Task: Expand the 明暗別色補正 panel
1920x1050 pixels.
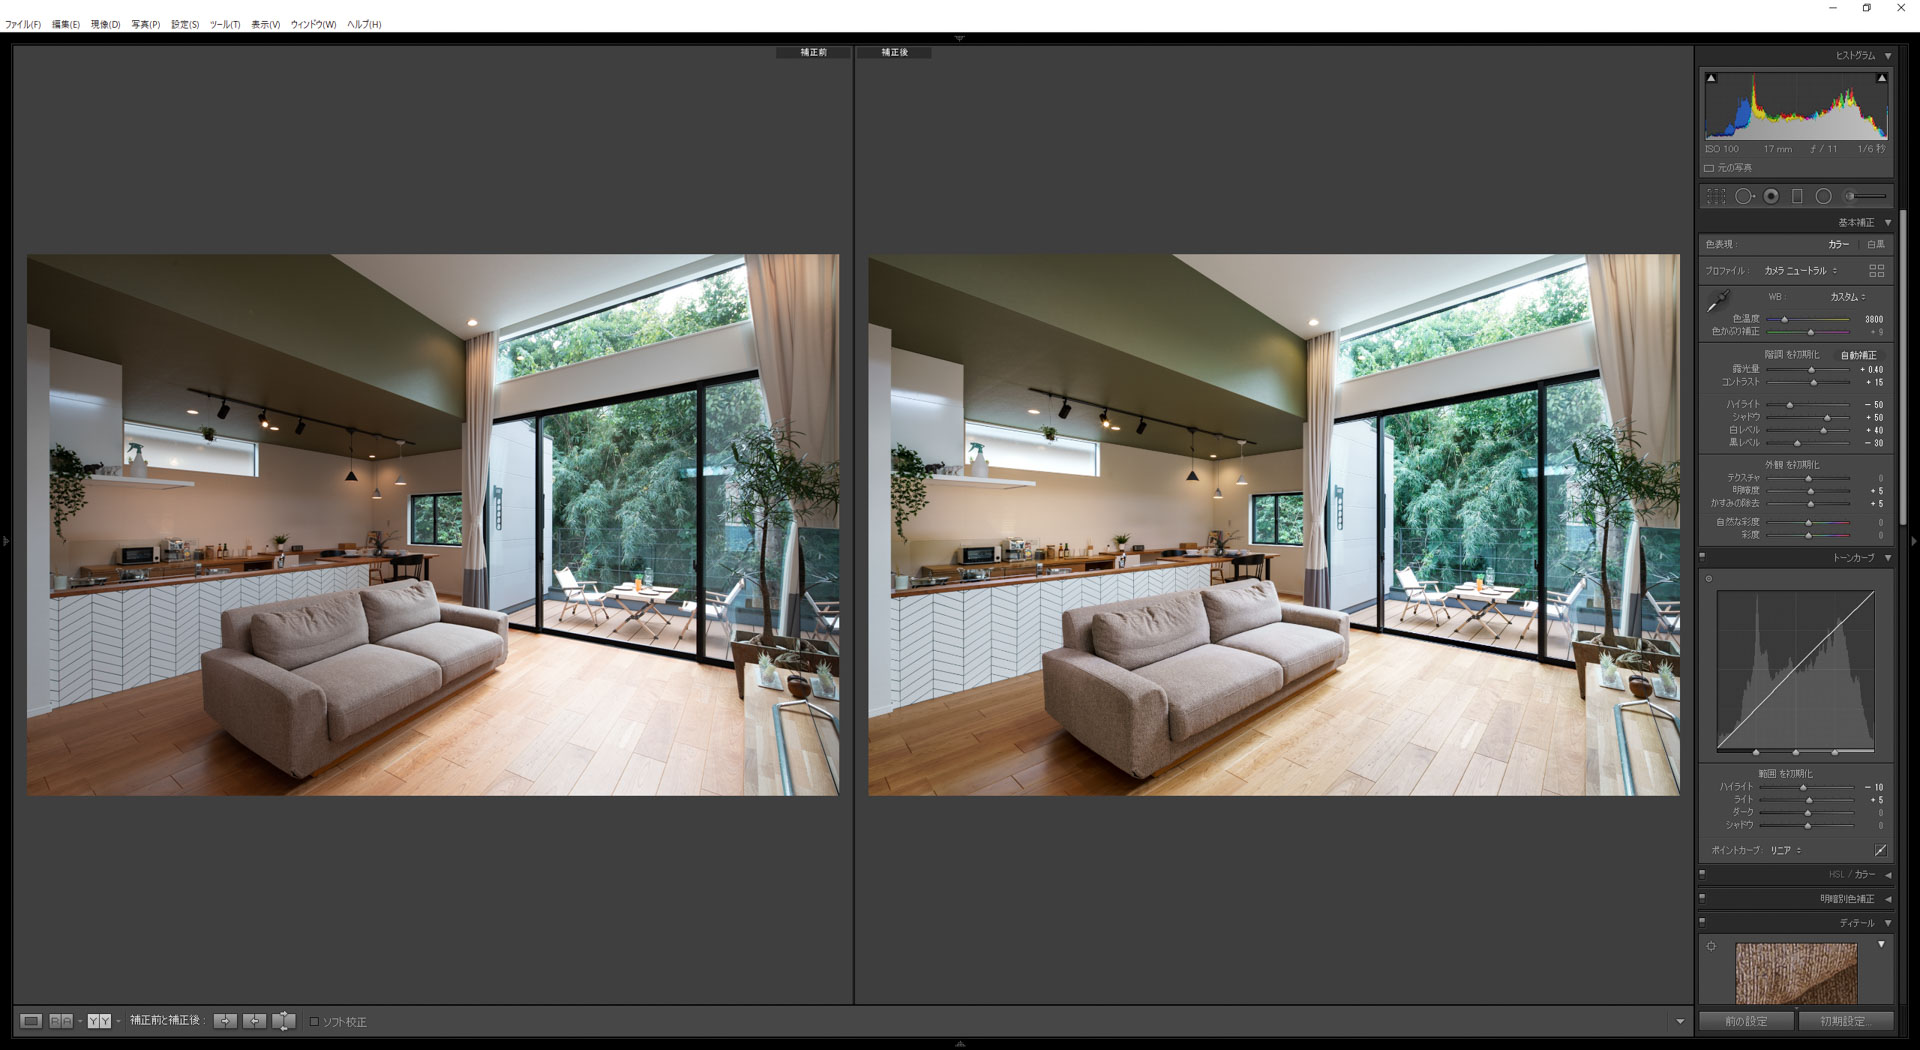Action: pos(1886,899)
